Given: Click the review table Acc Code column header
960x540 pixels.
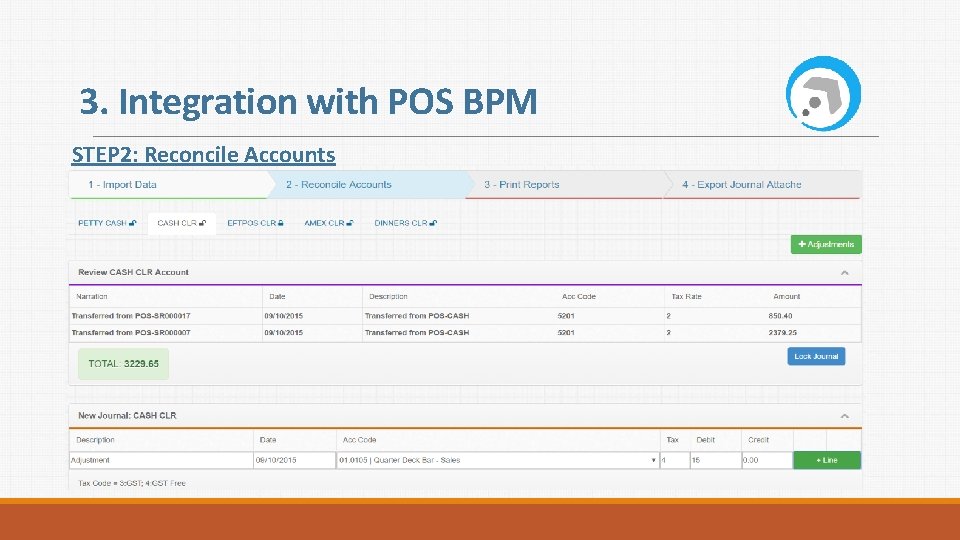Looking at the screenshot, I should click(579, 296).
